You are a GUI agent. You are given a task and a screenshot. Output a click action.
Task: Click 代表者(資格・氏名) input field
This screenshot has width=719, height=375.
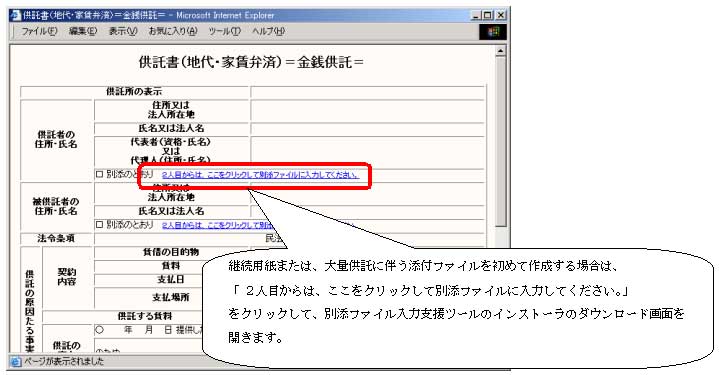click(367, 151)
